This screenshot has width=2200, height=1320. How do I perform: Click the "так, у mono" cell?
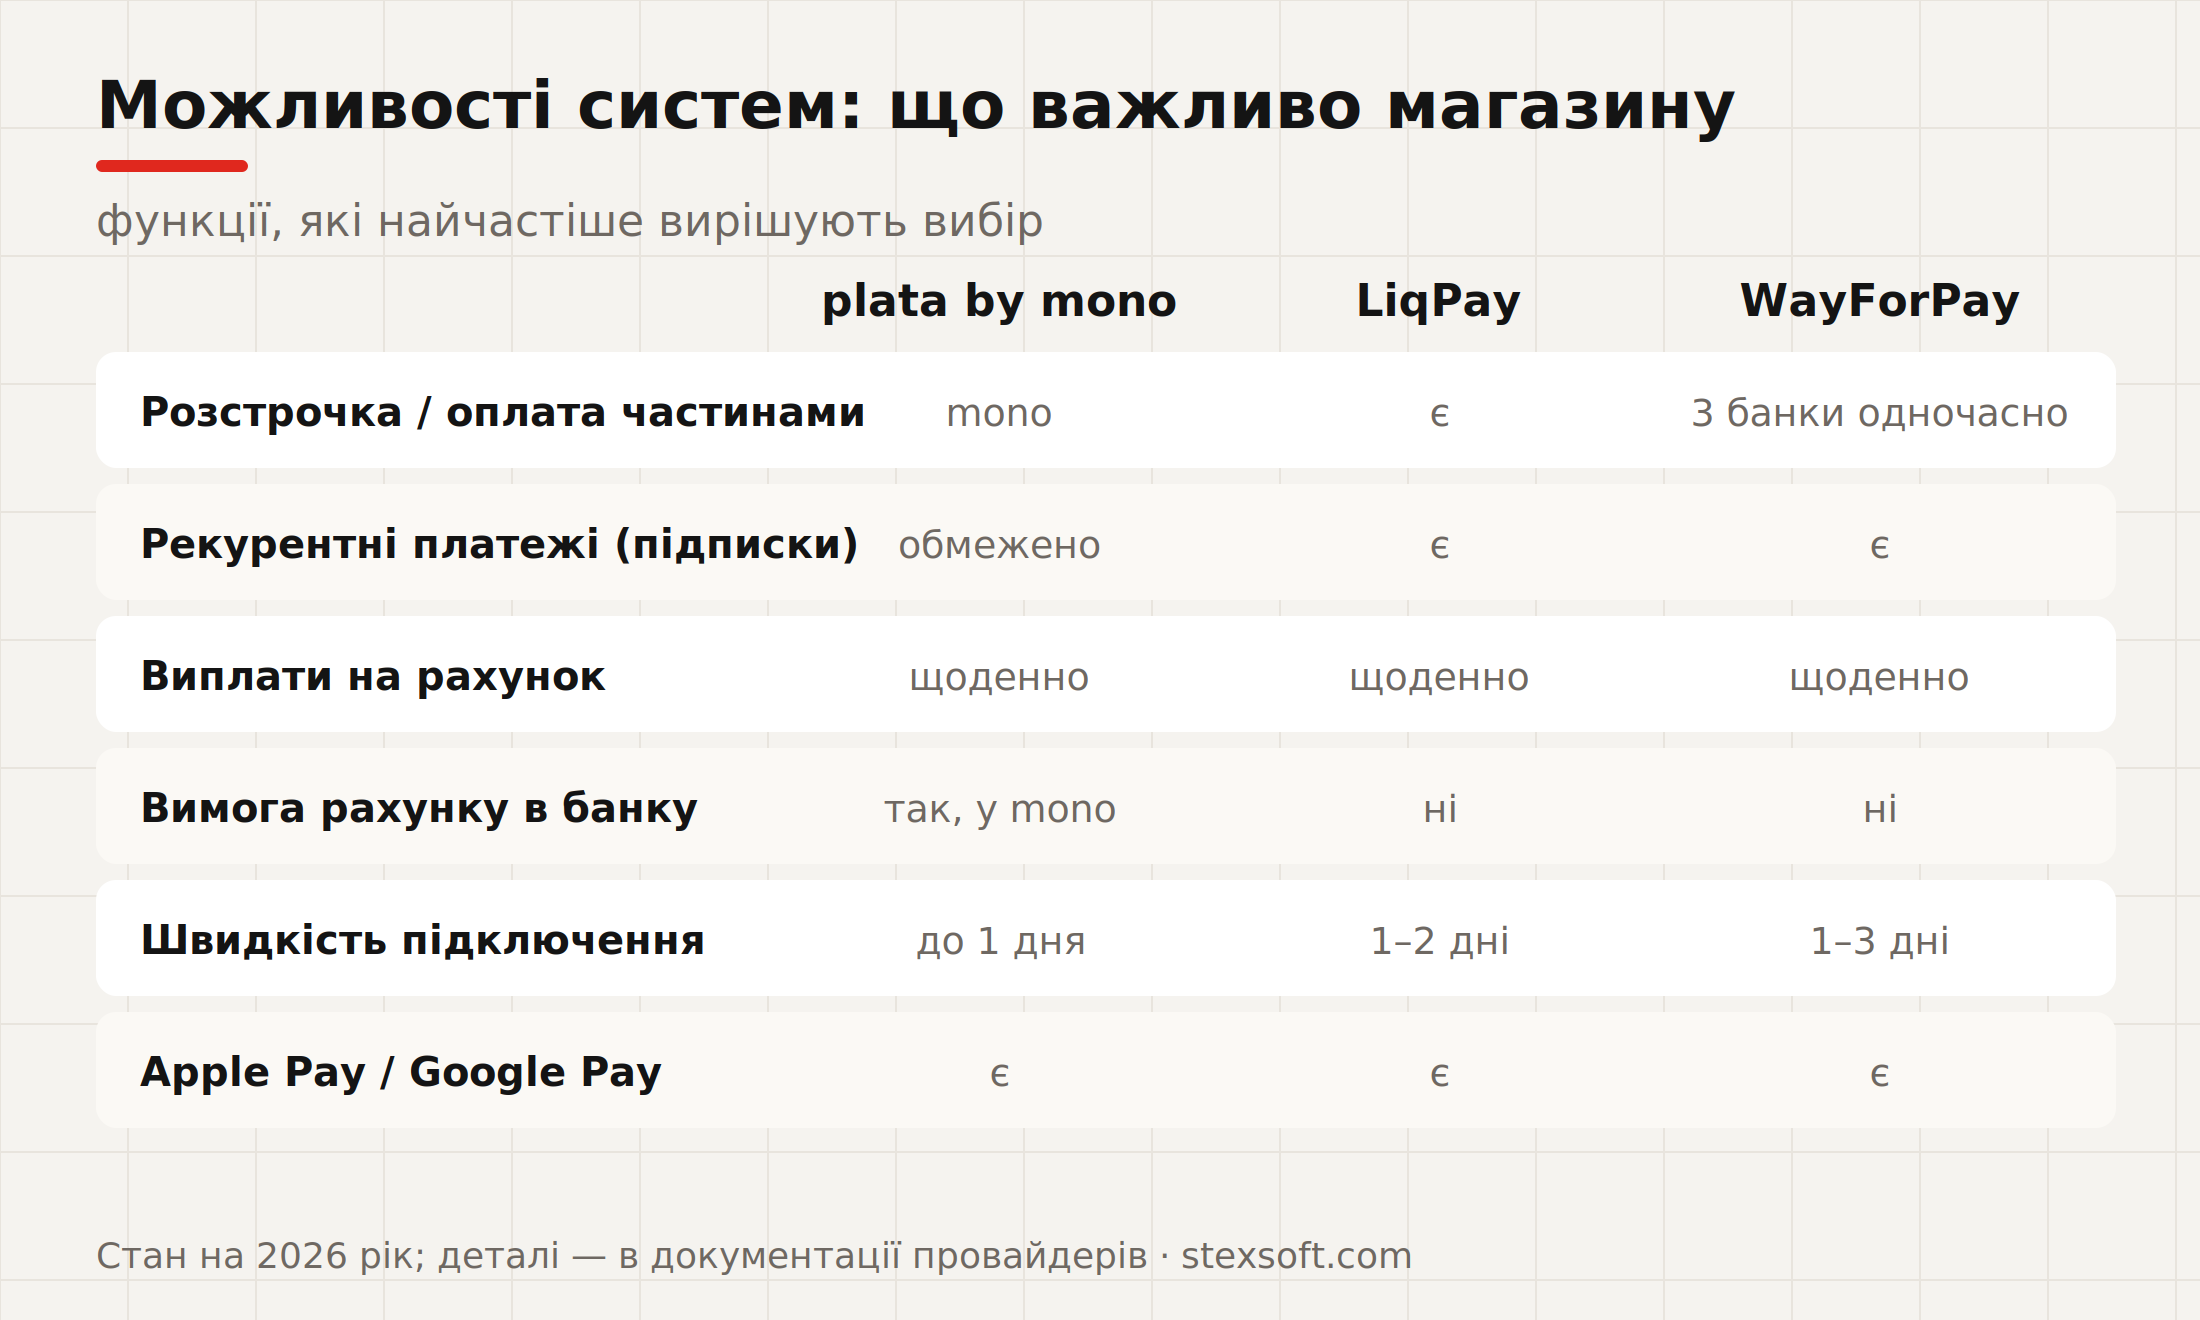point(1000,809)
